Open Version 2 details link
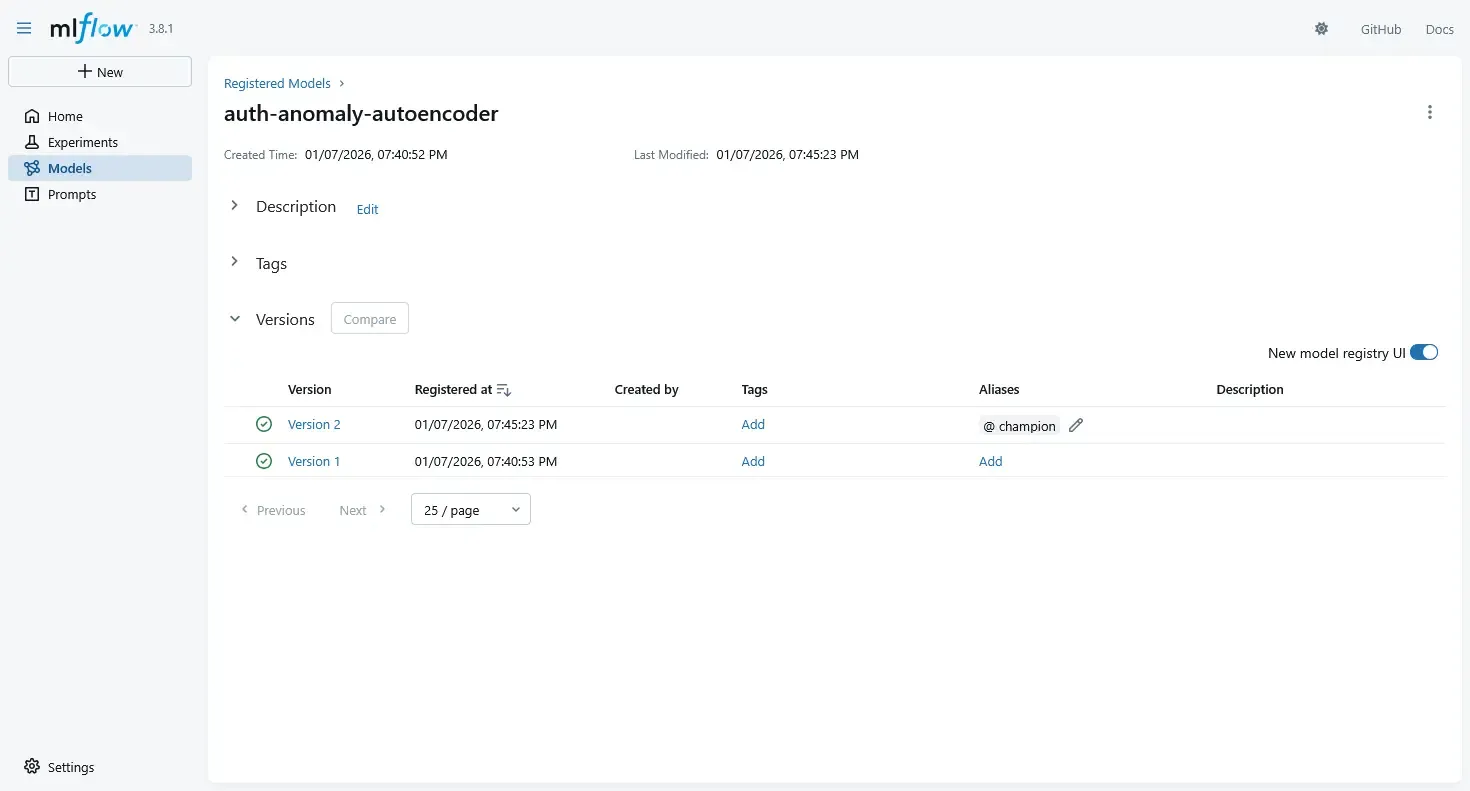Screen dimensions: 1470x791 (314, 424)
